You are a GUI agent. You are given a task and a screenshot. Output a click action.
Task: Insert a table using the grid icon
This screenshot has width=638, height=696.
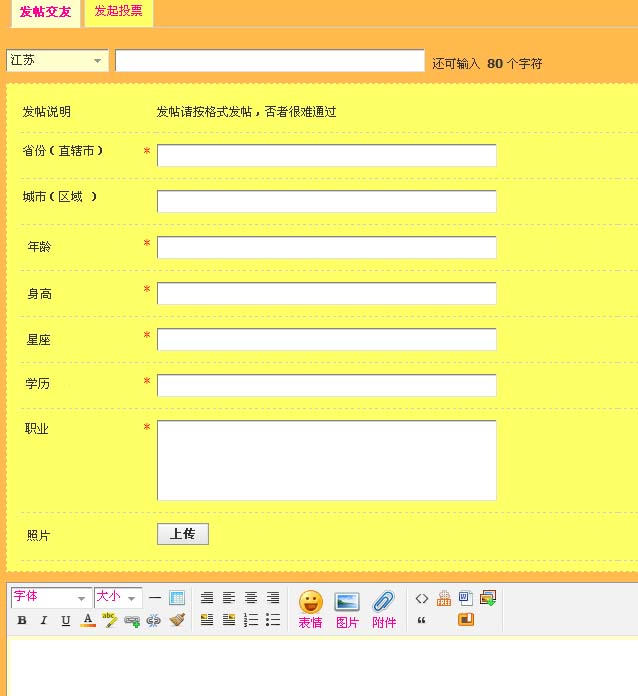click(x=177, y=598)
